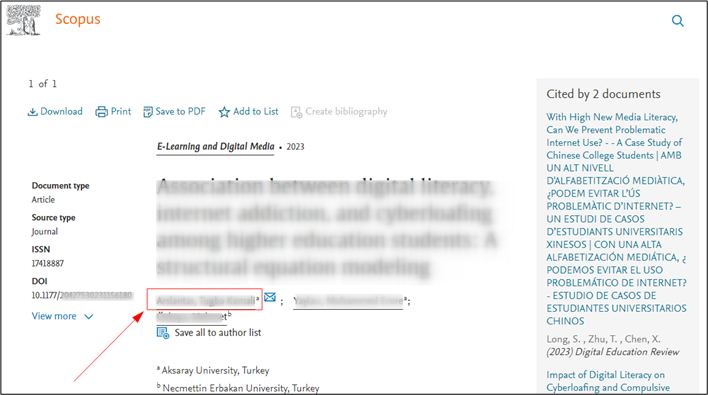Viewport: 708px width, 395px height.
Task: Click Add to List text
Action: pos(256,112)
